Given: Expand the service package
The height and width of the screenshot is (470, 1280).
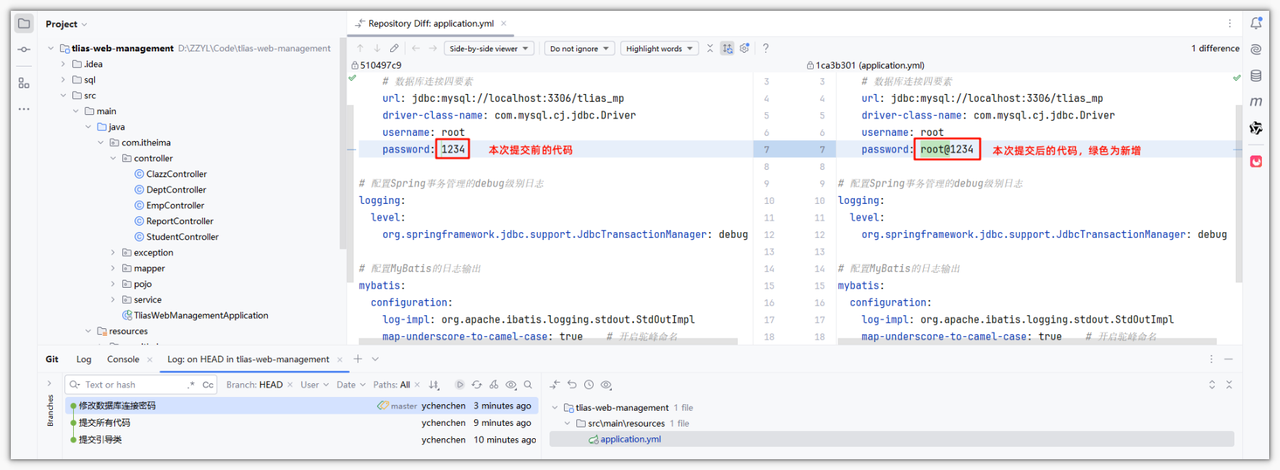Looking at the screenshot, I should pyautogui.click(x=113, y=300).
